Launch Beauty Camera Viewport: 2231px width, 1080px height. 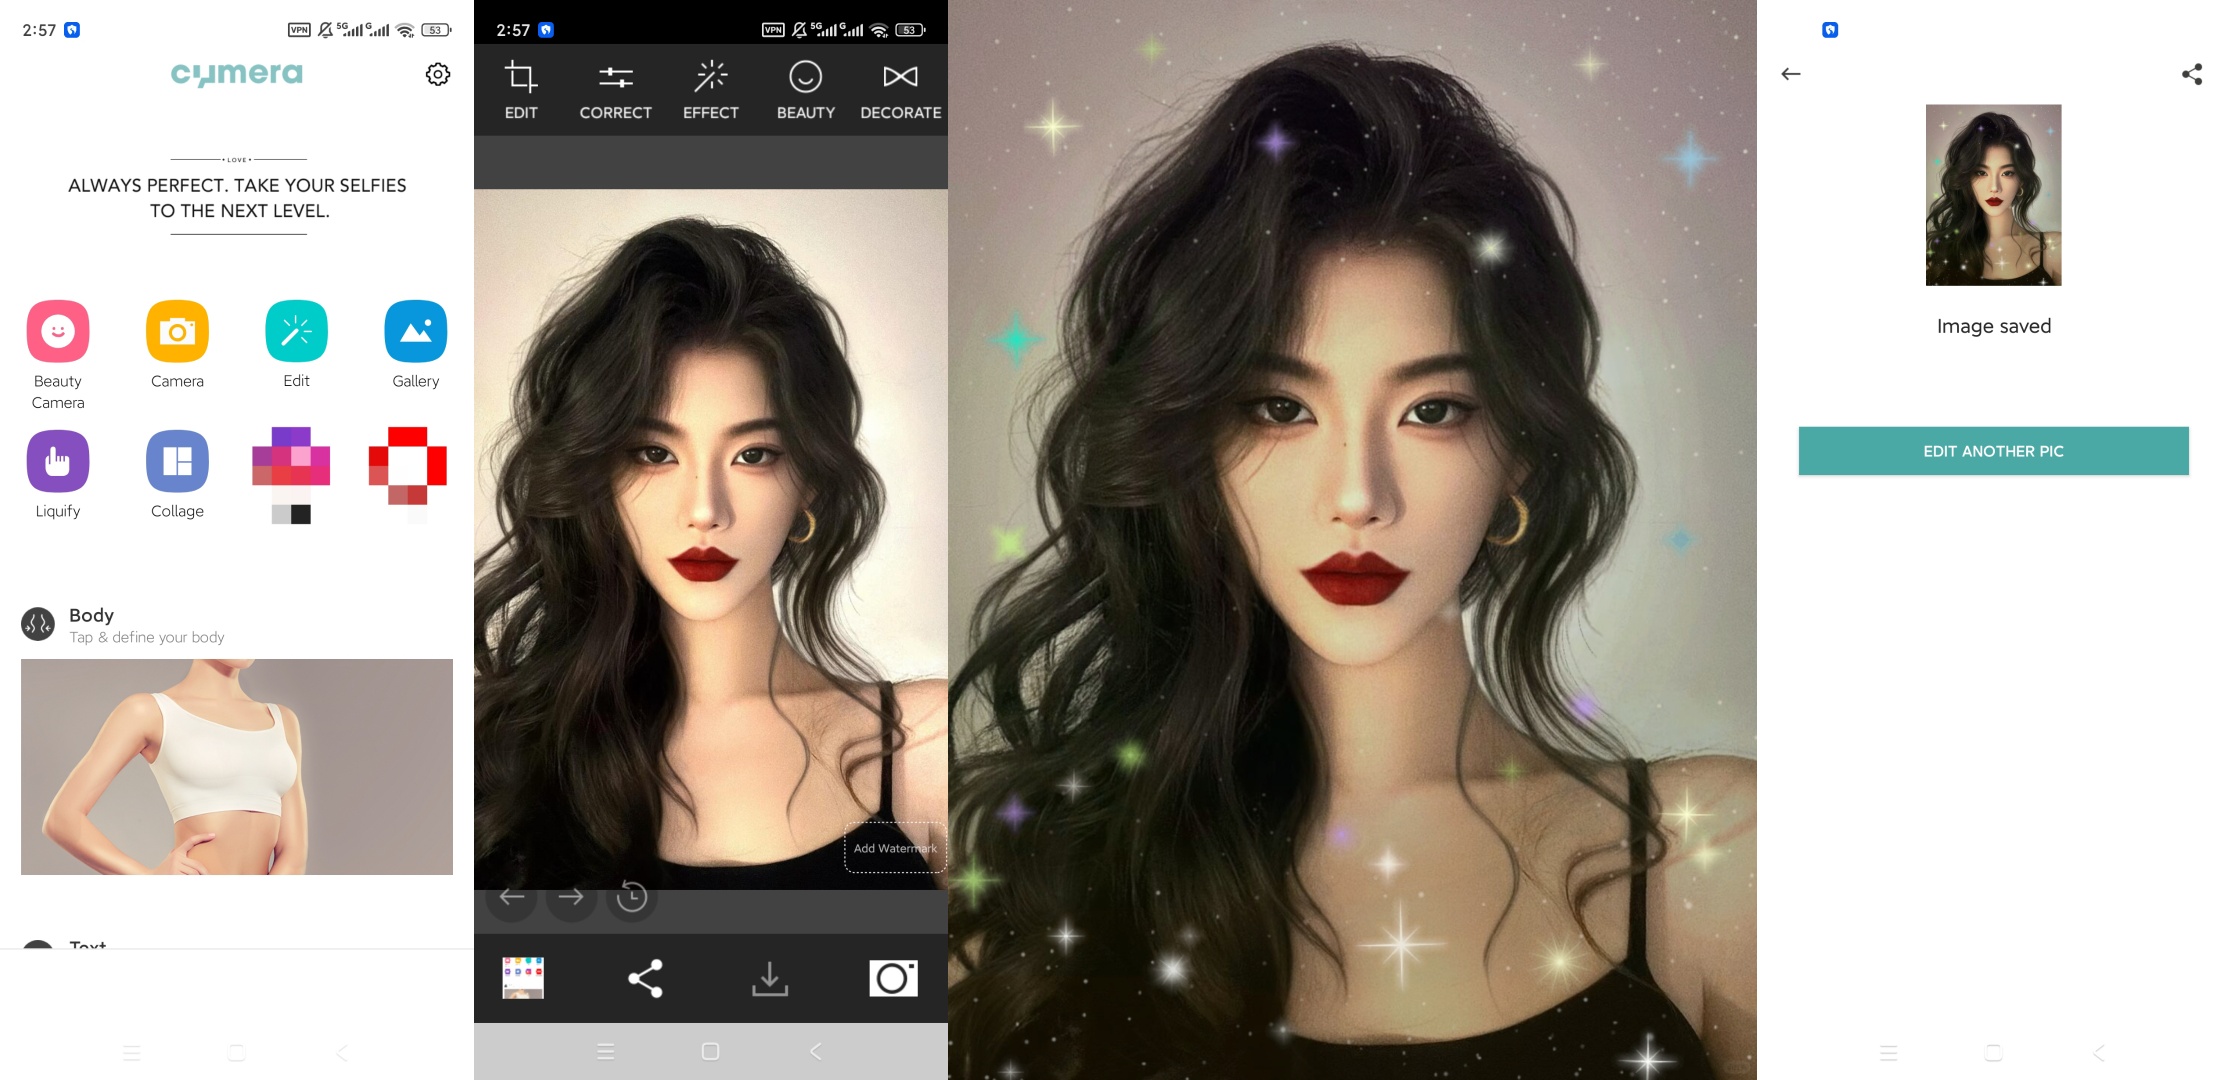[x=58, y=355]
